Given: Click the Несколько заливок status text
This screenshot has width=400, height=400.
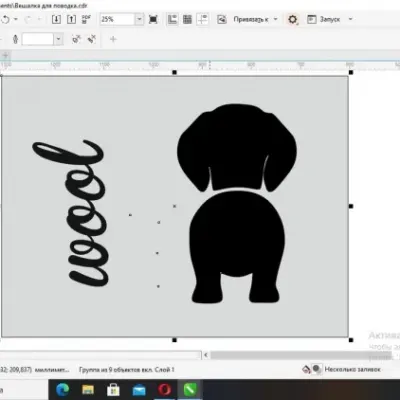Looking at the screenshot, I should tap(352, 369).
